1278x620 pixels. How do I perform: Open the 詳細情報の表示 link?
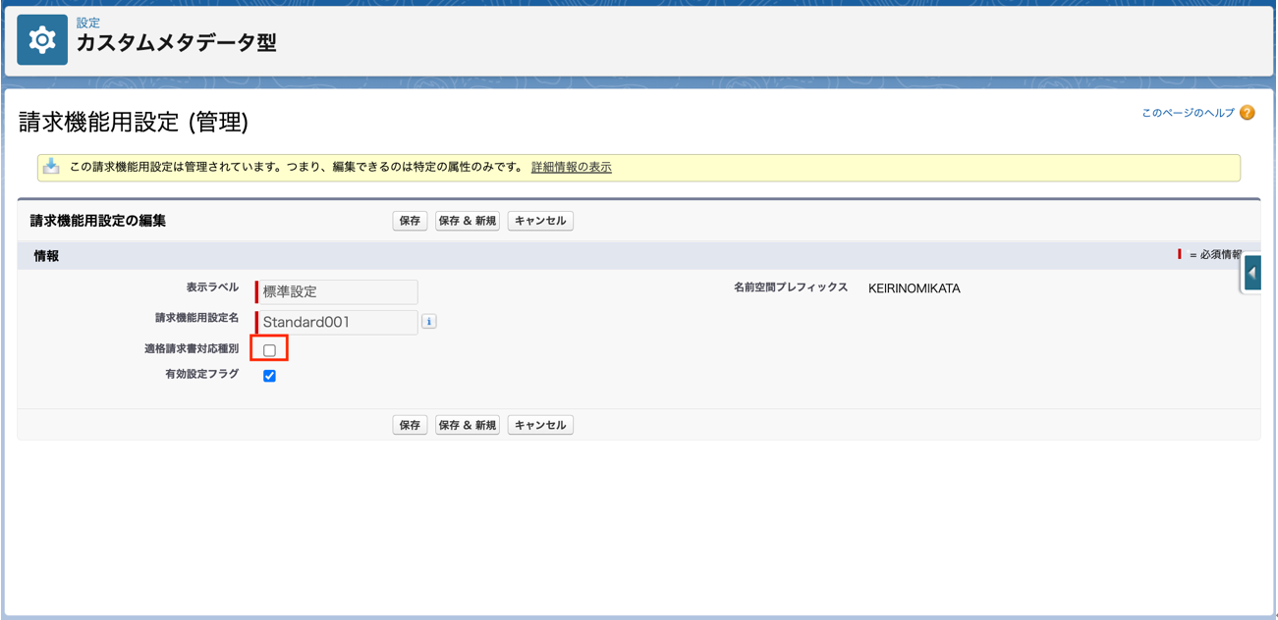point(571,168)
